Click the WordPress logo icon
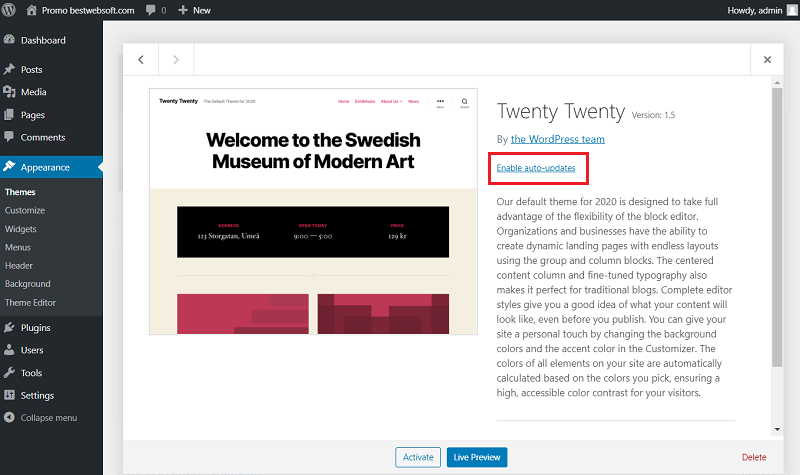Screen dimensions: 800x475 9,10
